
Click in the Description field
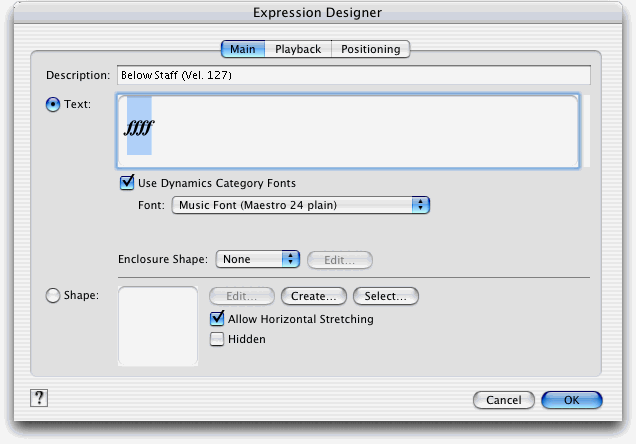click(x=354, y=75)
